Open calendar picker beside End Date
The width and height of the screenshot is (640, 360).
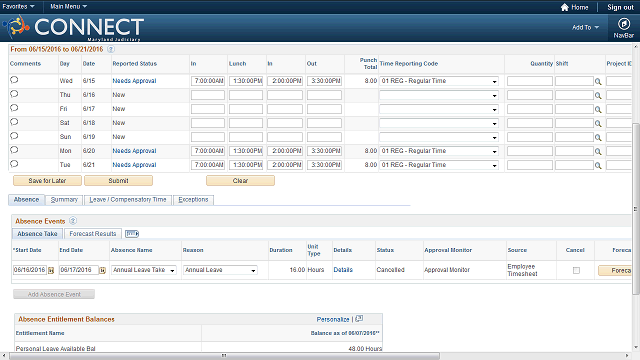click(x=102, y=270)
